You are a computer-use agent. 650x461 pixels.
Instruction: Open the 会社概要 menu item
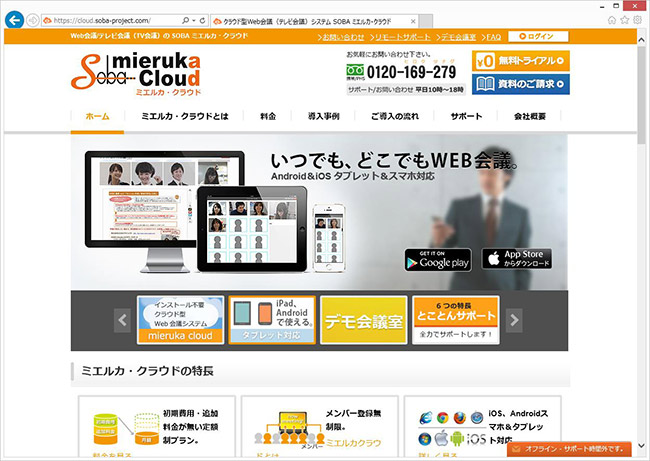point(530,116)
